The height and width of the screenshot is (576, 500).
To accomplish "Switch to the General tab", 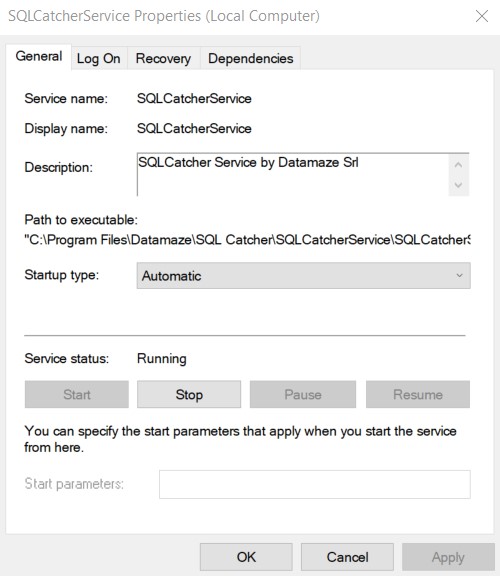I will (39, 57).
